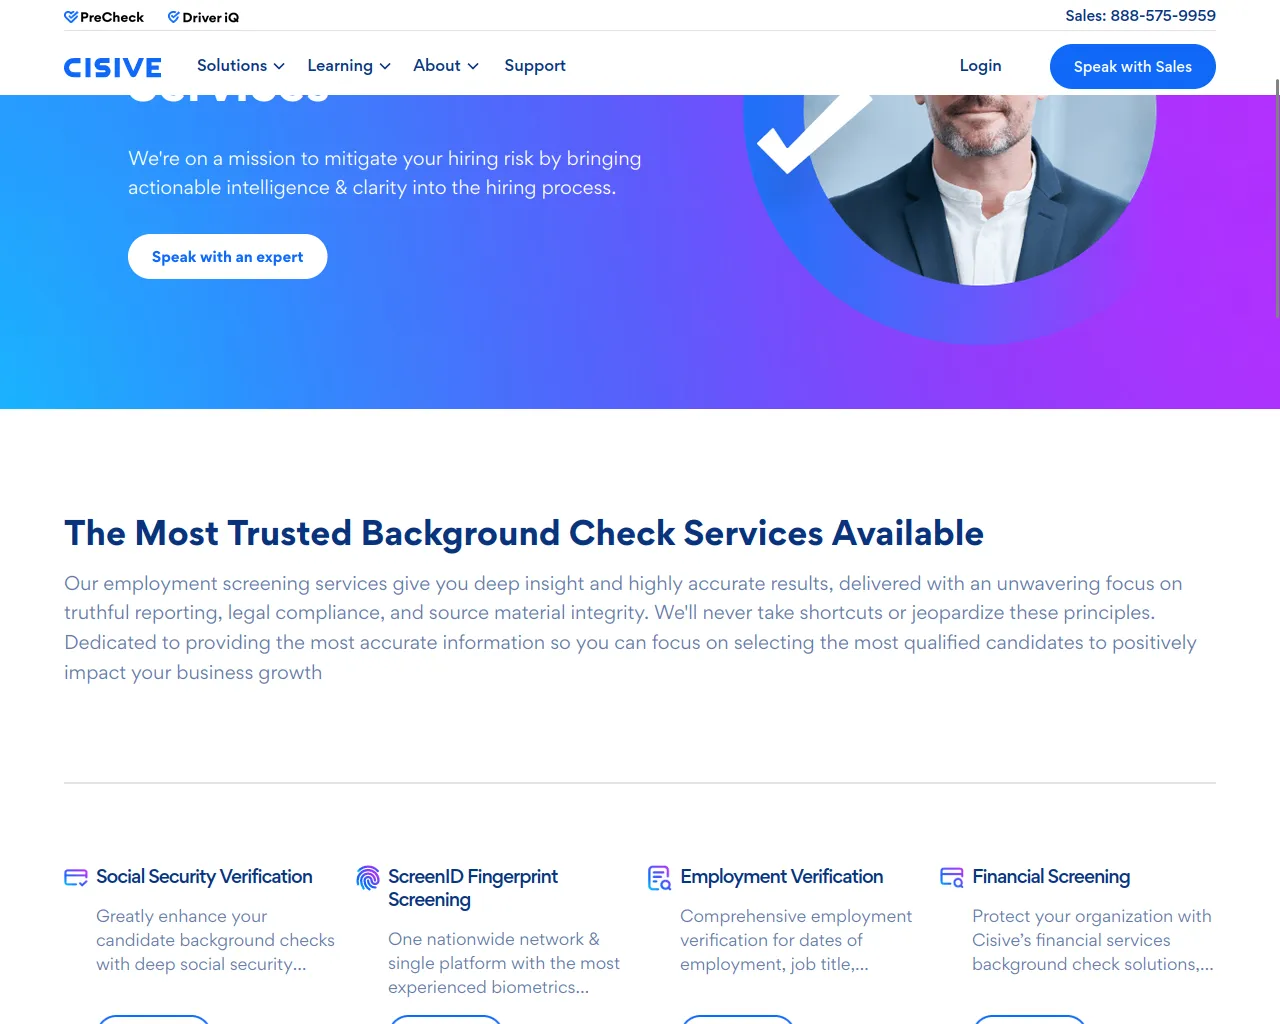Viewport: 1280px width, 1024px height.
Task: Click the Financial Screening card icon
Action: coord(952,877)
